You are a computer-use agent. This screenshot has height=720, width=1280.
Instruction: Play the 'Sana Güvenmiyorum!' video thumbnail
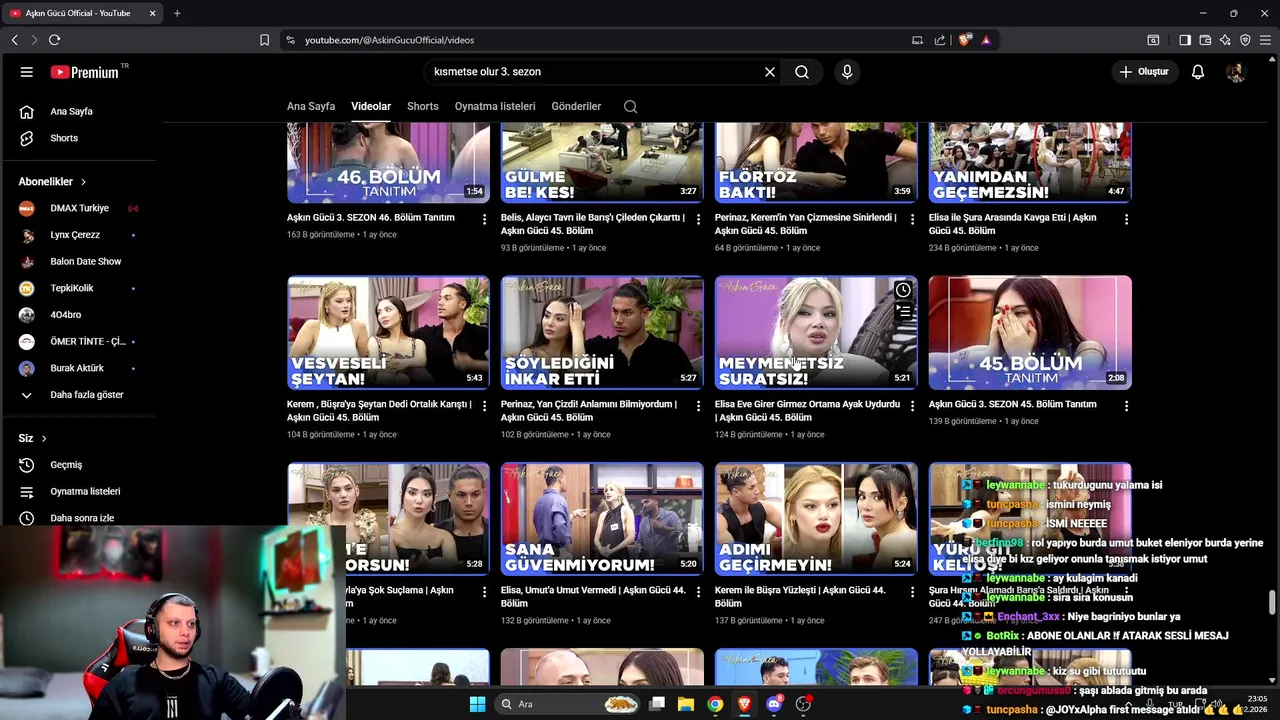coord(602,518)
